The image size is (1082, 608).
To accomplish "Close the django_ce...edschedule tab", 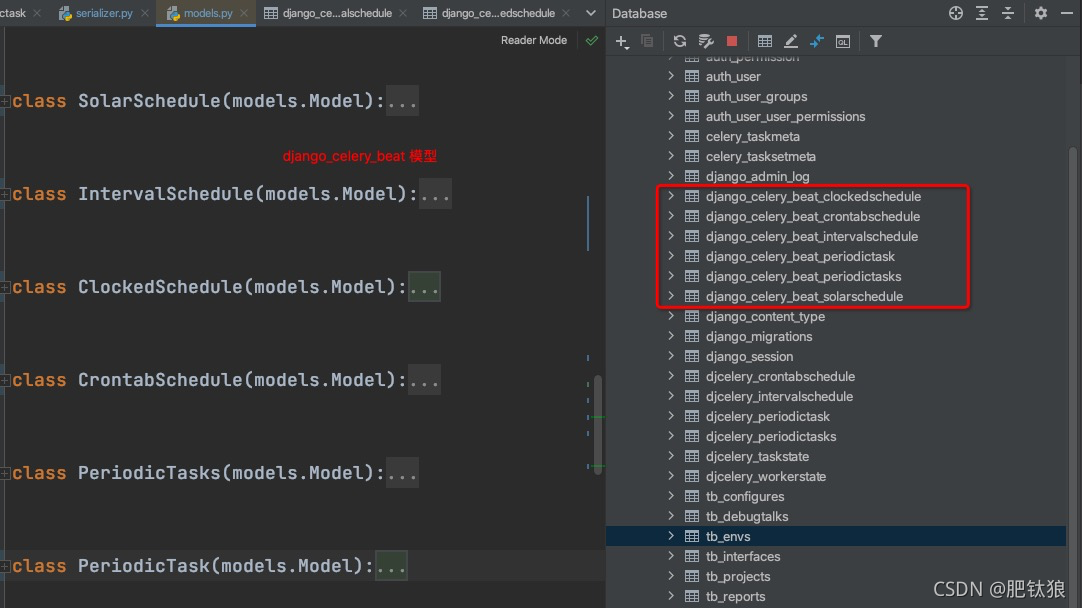I will point(566,13).
